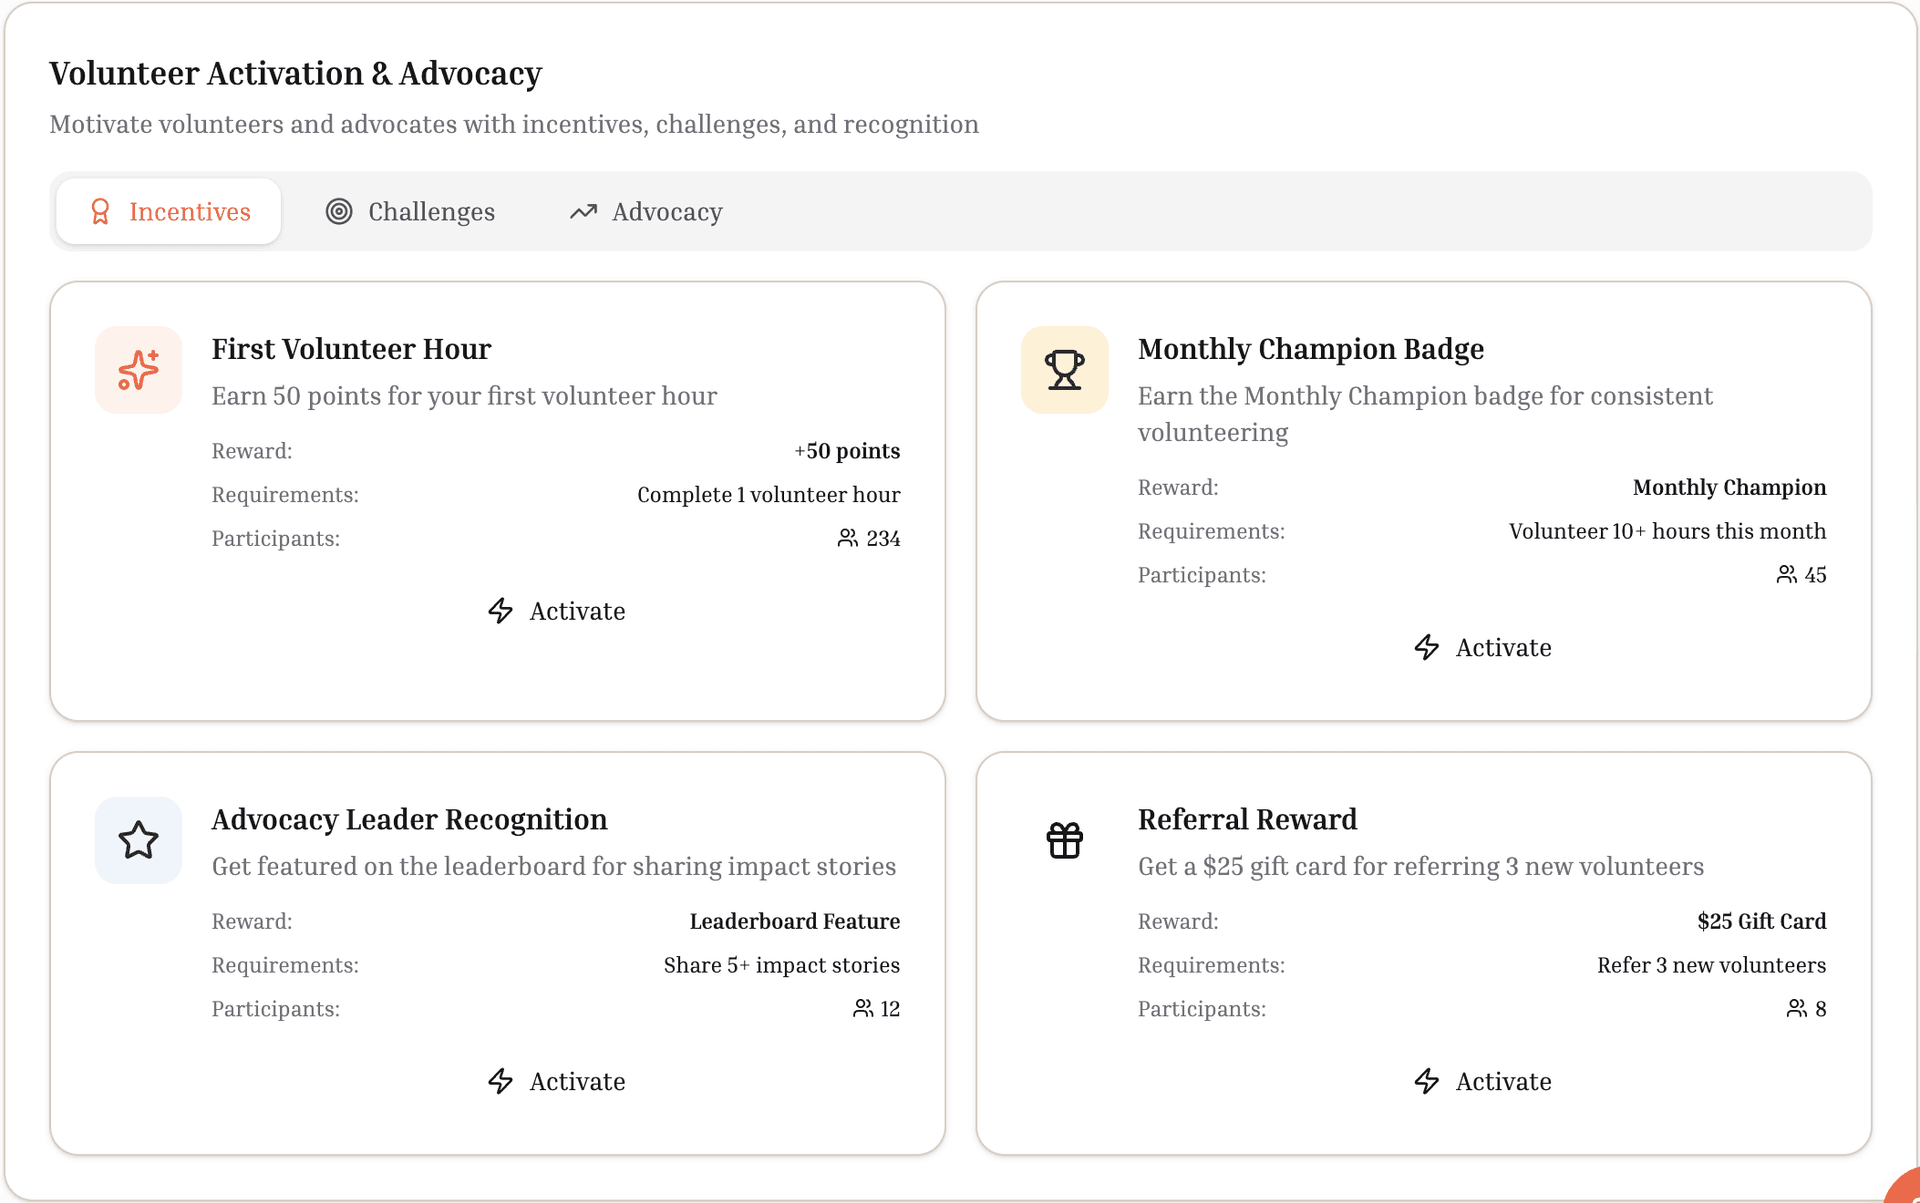Click the participants people icon showing 8

[x=1795, y=1008]
